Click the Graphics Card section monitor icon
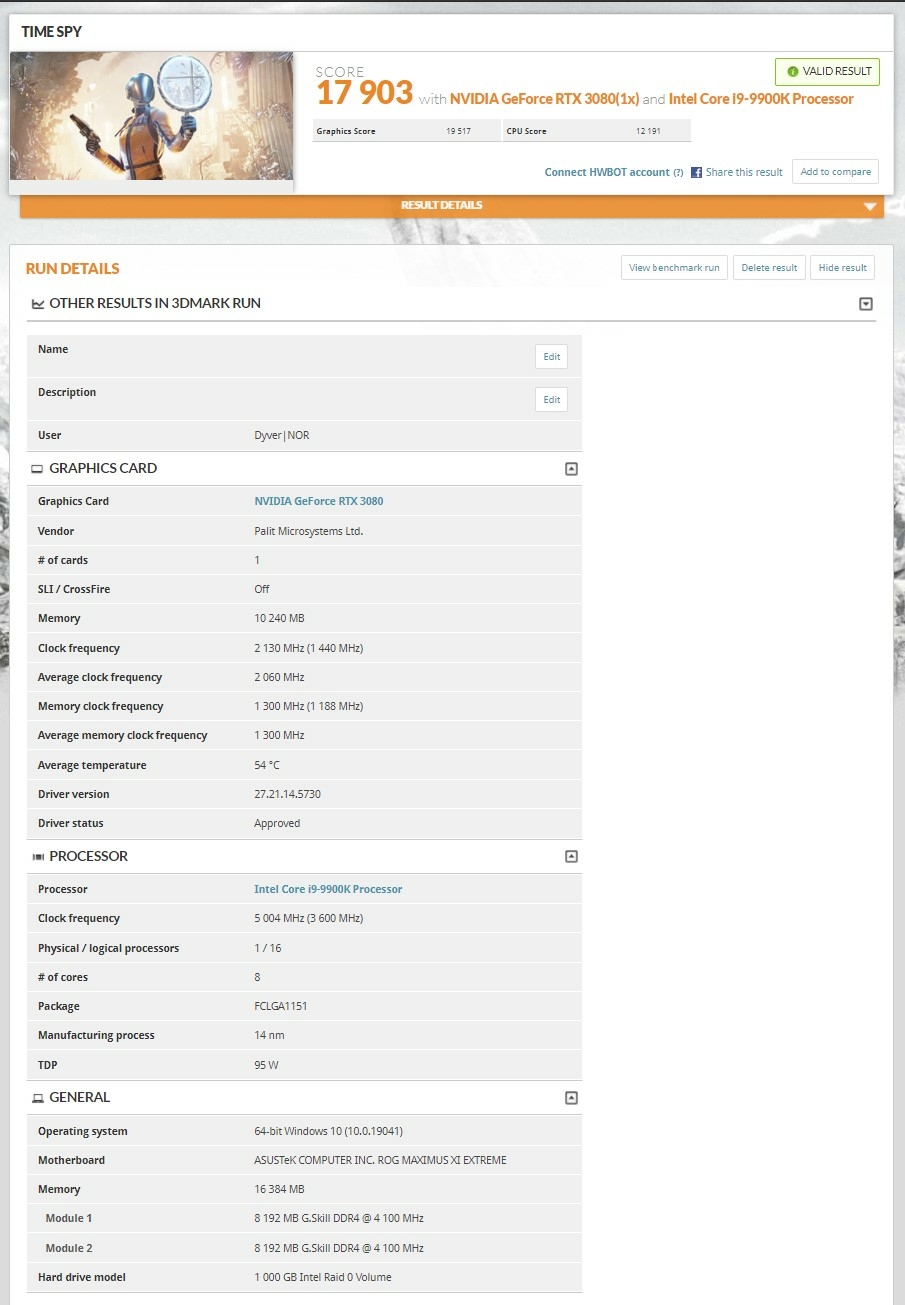905x1305 pixels. 38,469
